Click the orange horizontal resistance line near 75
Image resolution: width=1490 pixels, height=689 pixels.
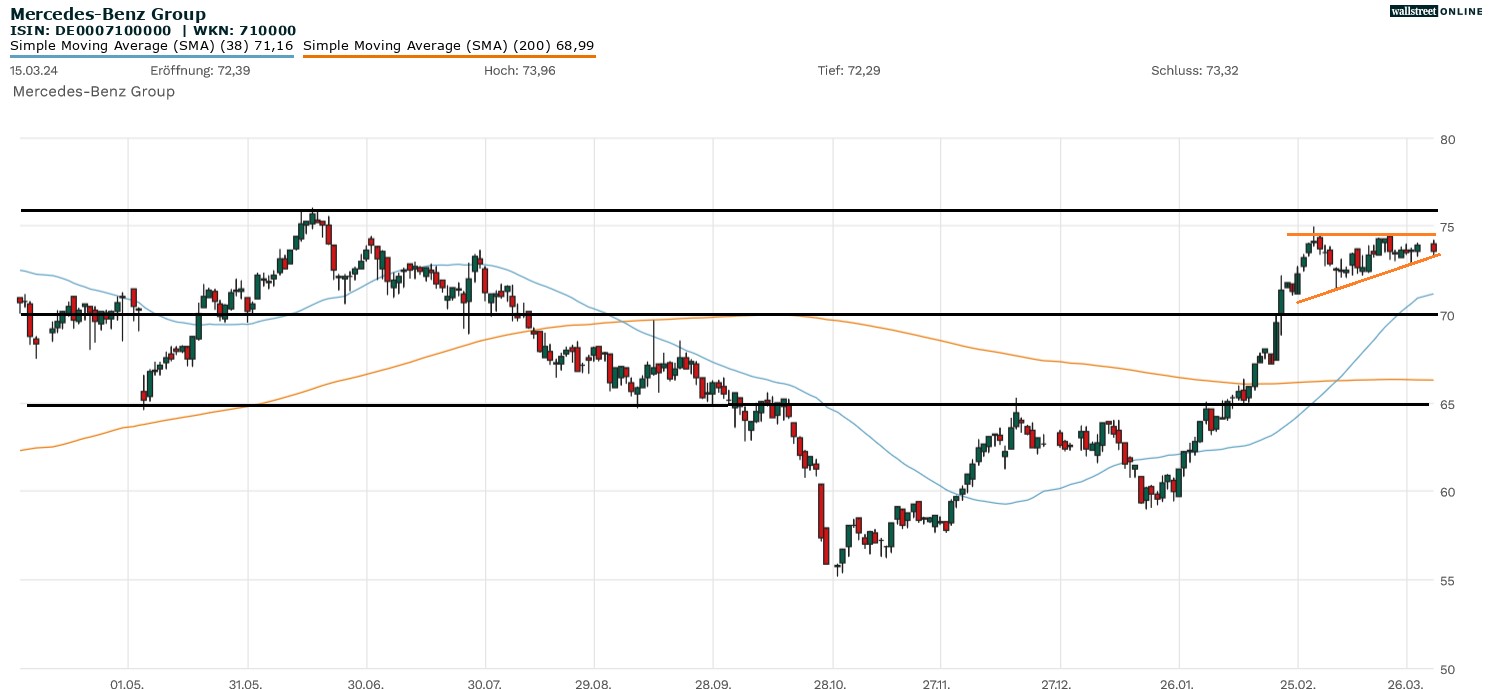[1360, 234]
